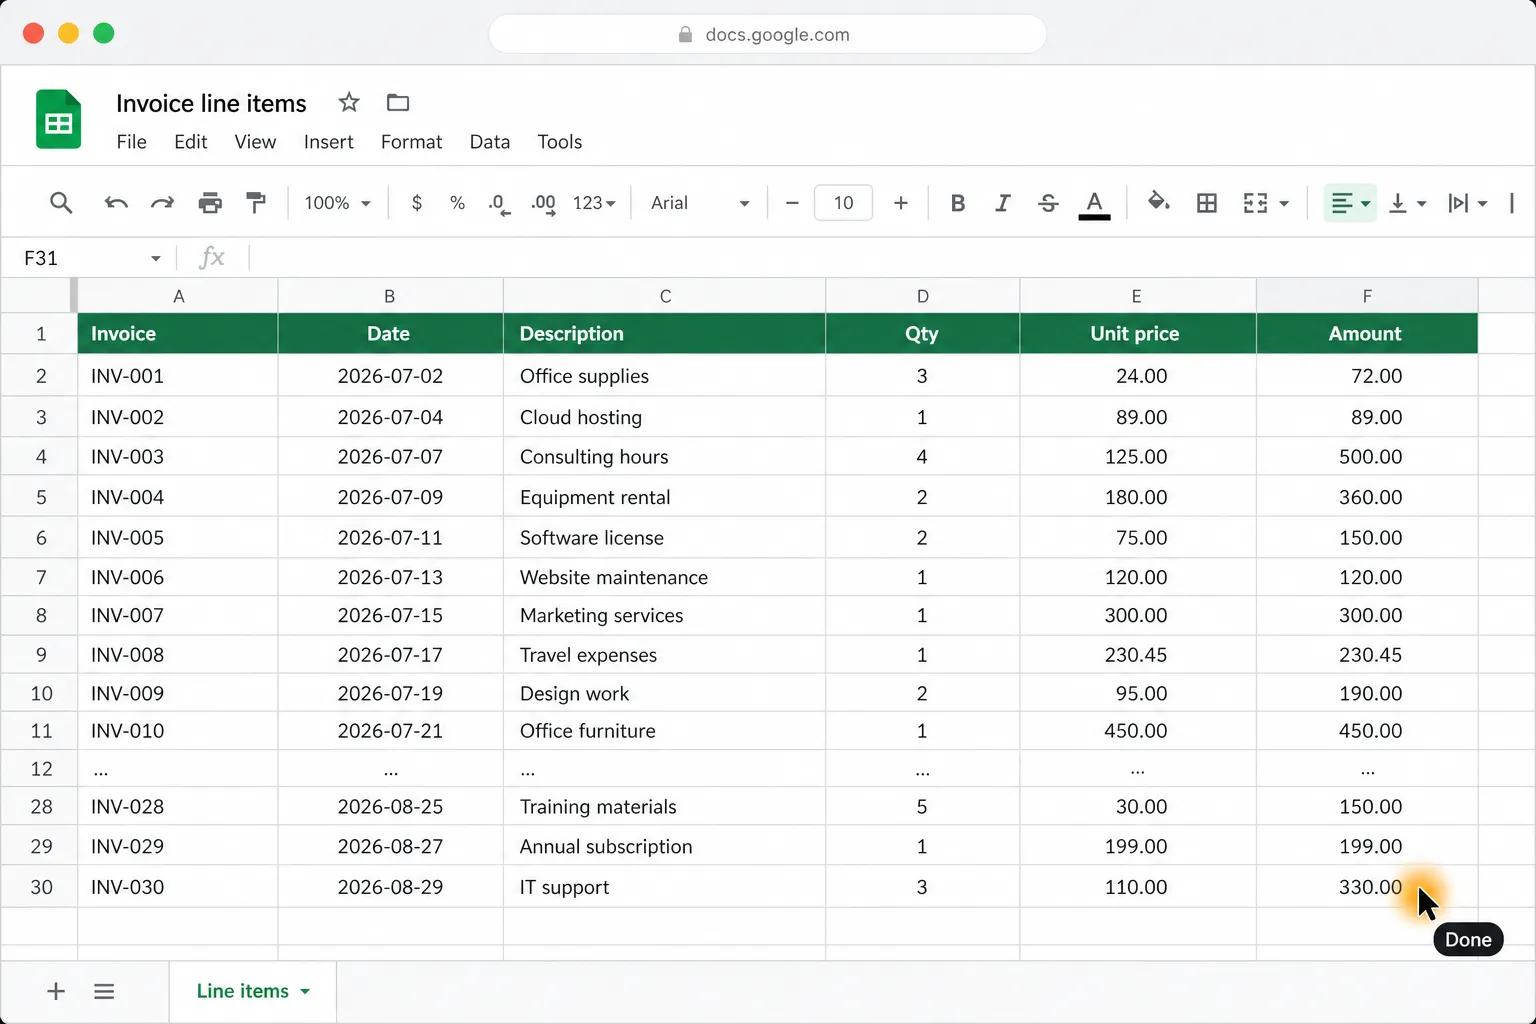
Task: Select column F header
Action: (x=1367, y=296)
